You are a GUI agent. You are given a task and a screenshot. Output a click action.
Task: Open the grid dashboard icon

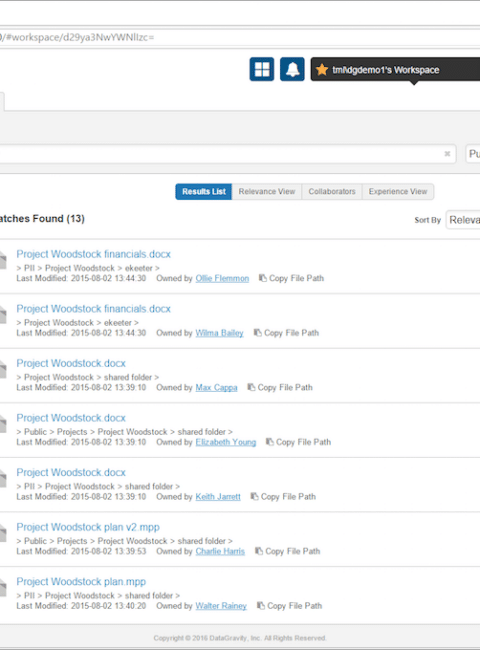[262, 69]
